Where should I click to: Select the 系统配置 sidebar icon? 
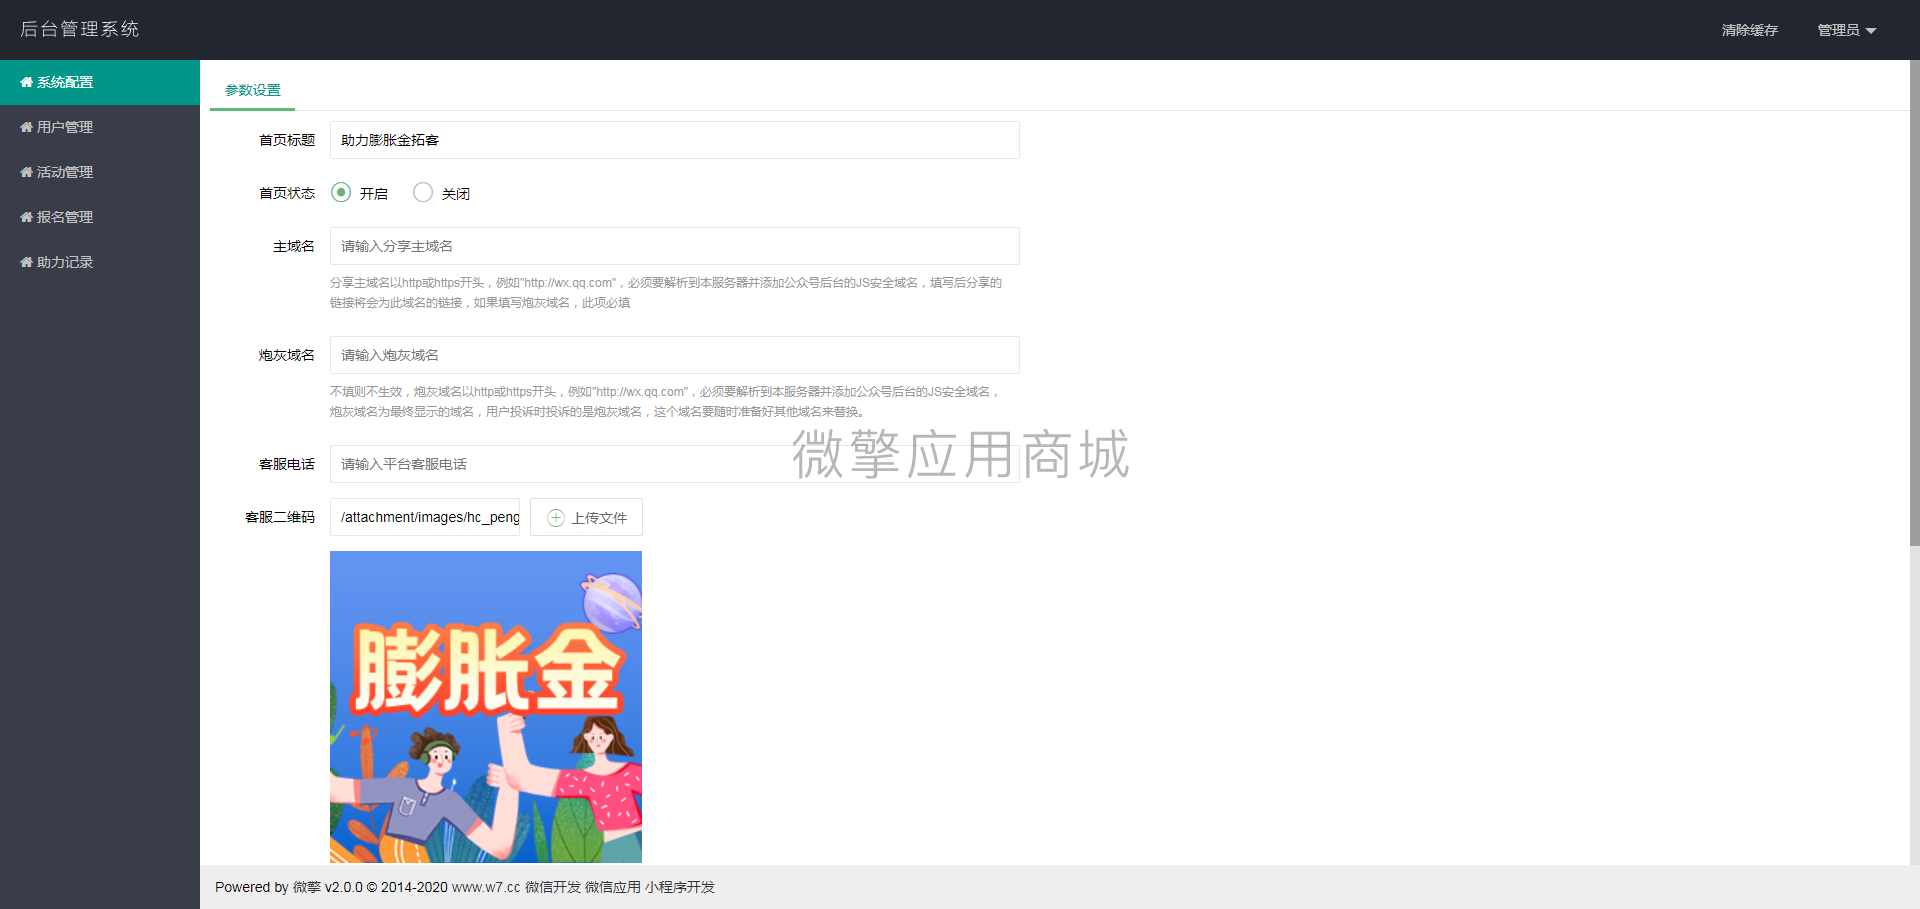(x=27, y=82)
